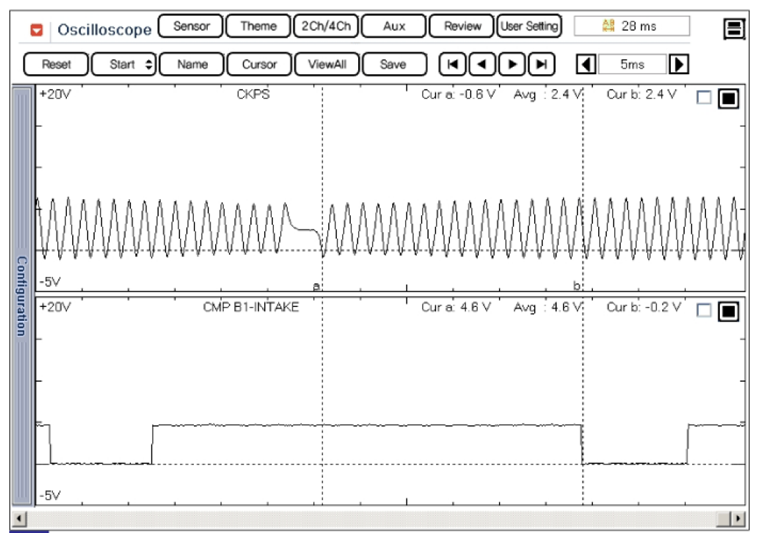The width and height of the screenshot is (759, 542).
Task: Toggle the CKPS channel empty checkbox
Action: tap(703, 98)
